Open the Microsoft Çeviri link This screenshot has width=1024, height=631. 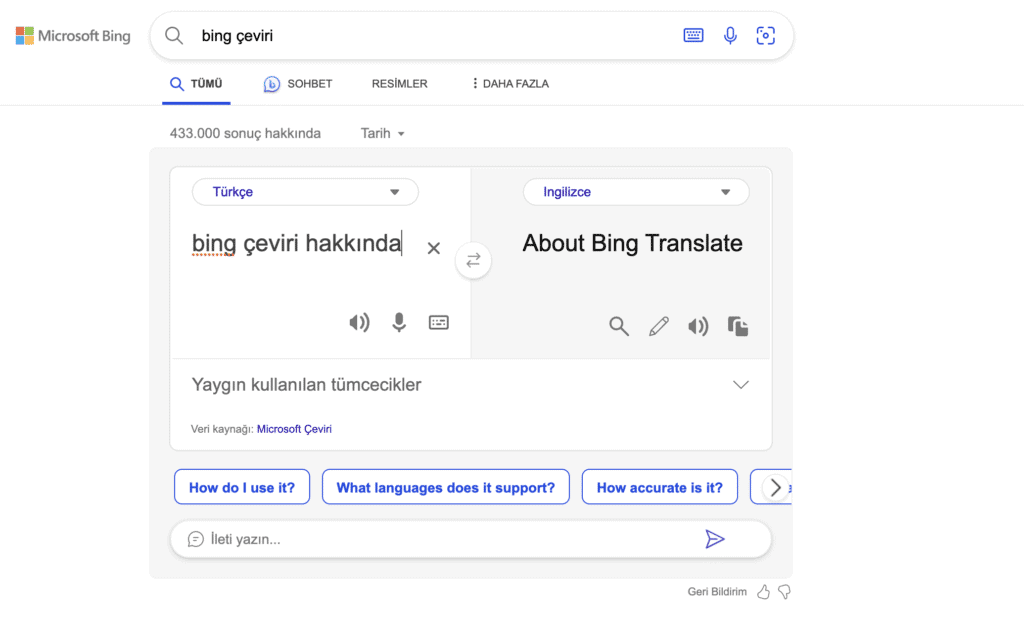click(x=295, y=429)
